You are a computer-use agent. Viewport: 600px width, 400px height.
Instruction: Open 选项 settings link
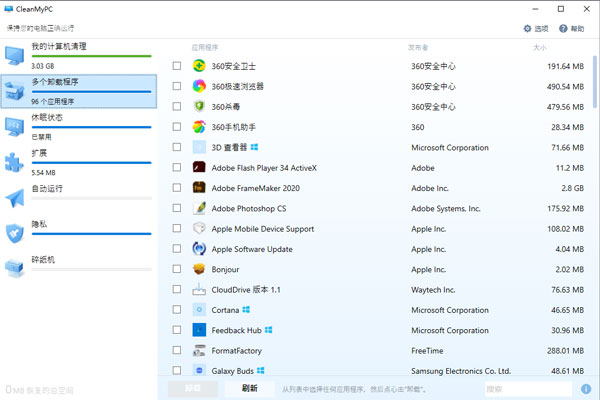click(x=536, y=28)
